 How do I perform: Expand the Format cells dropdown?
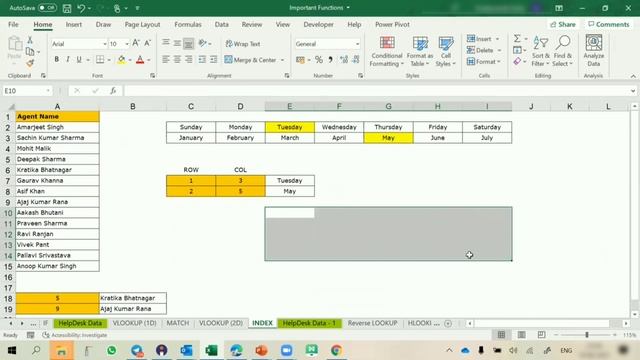pyautogui.click(x=499, y=62)
